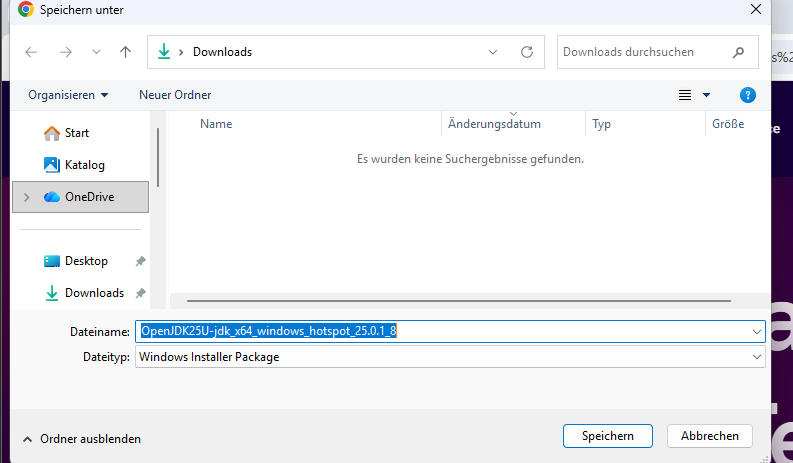This screenshot has height=463, width=793.
Task: Click the search magnifier icon
Action: coord(738,52)
